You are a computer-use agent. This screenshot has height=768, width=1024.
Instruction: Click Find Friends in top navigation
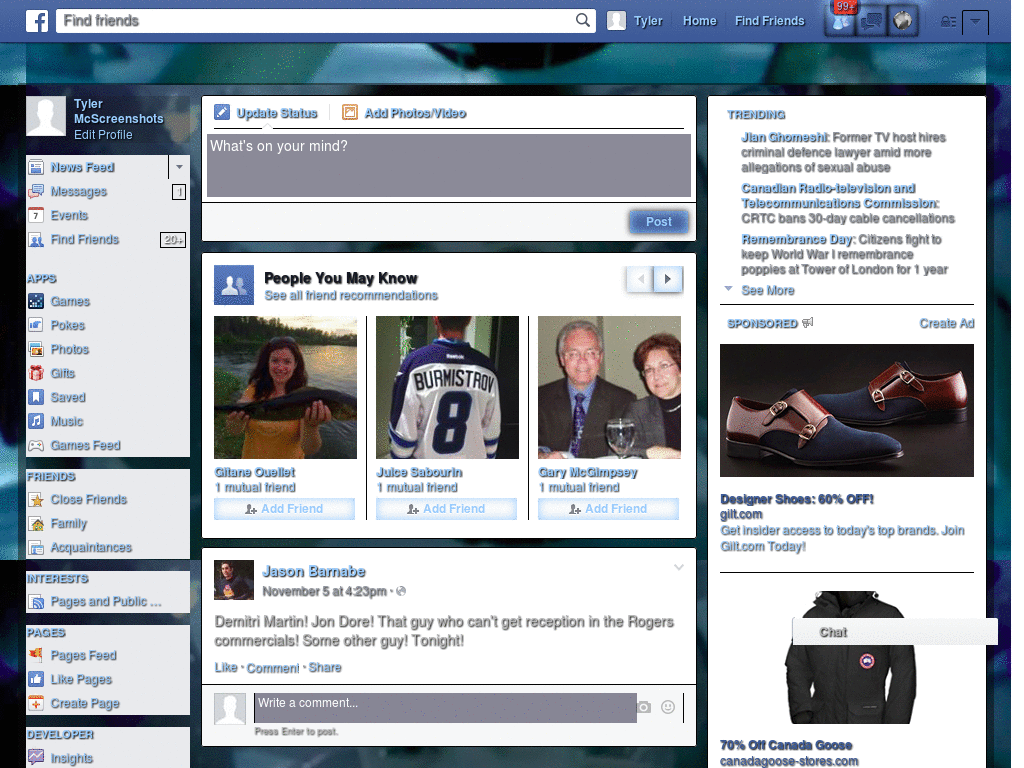769,21
